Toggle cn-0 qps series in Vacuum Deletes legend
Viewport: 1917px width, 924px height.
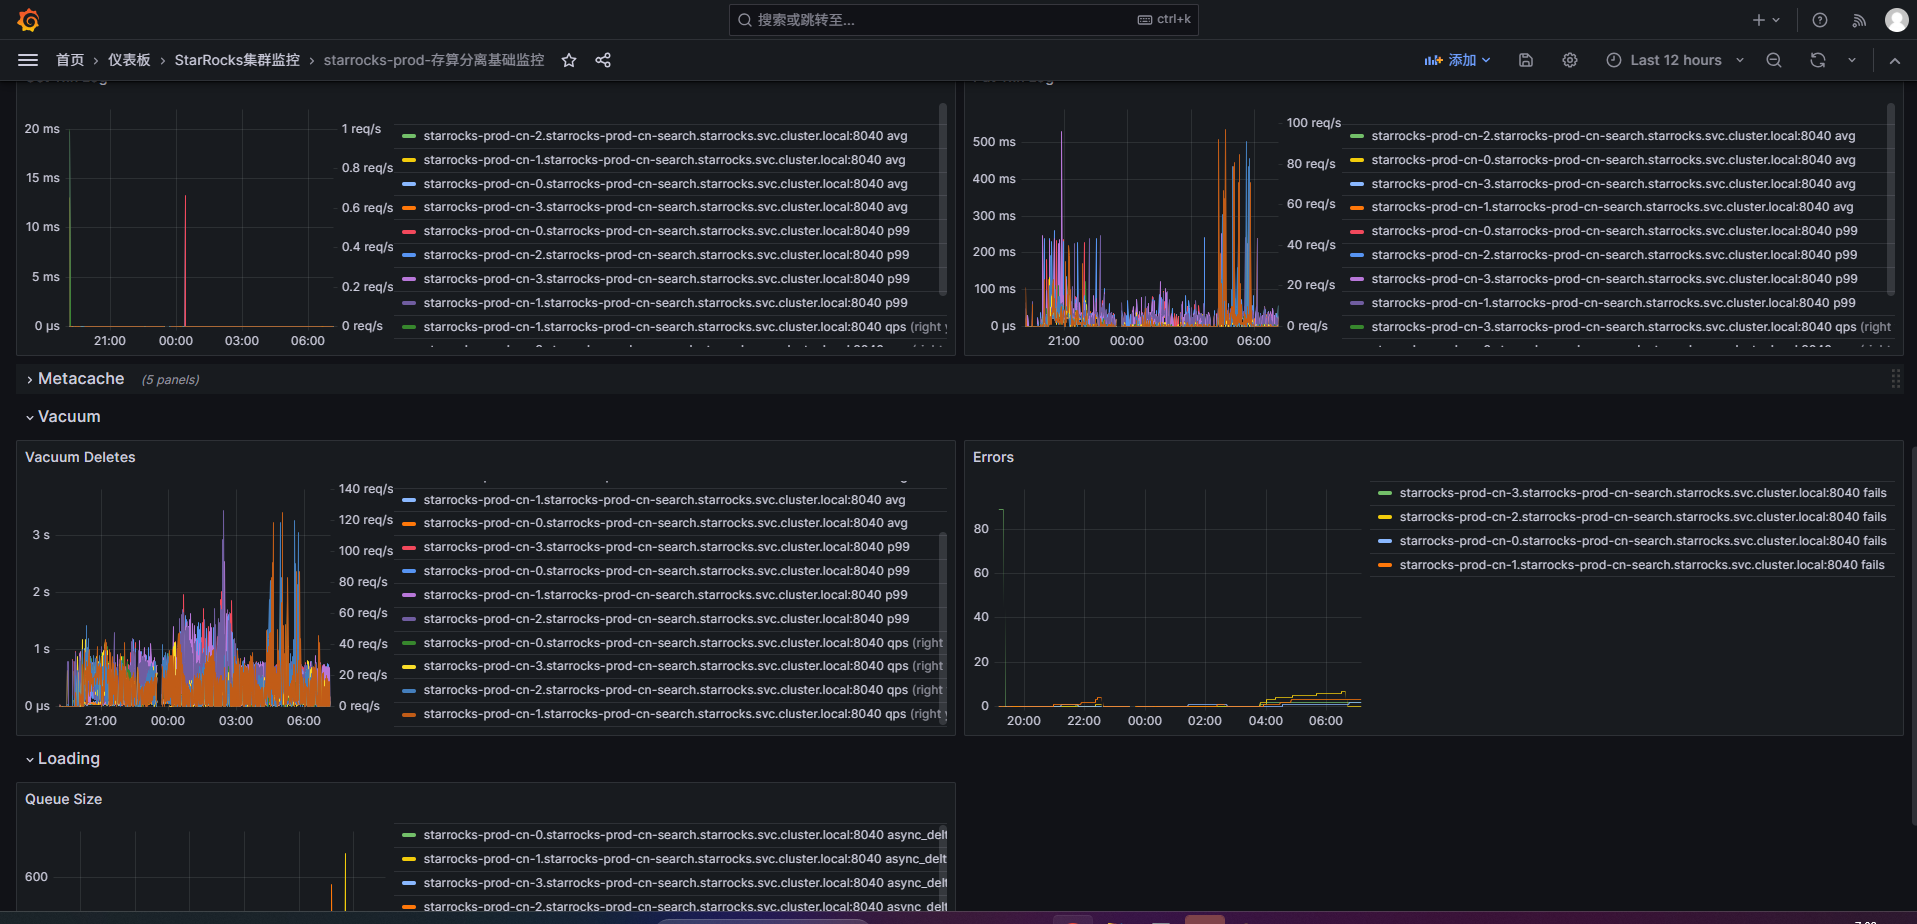tap(683, 643)
